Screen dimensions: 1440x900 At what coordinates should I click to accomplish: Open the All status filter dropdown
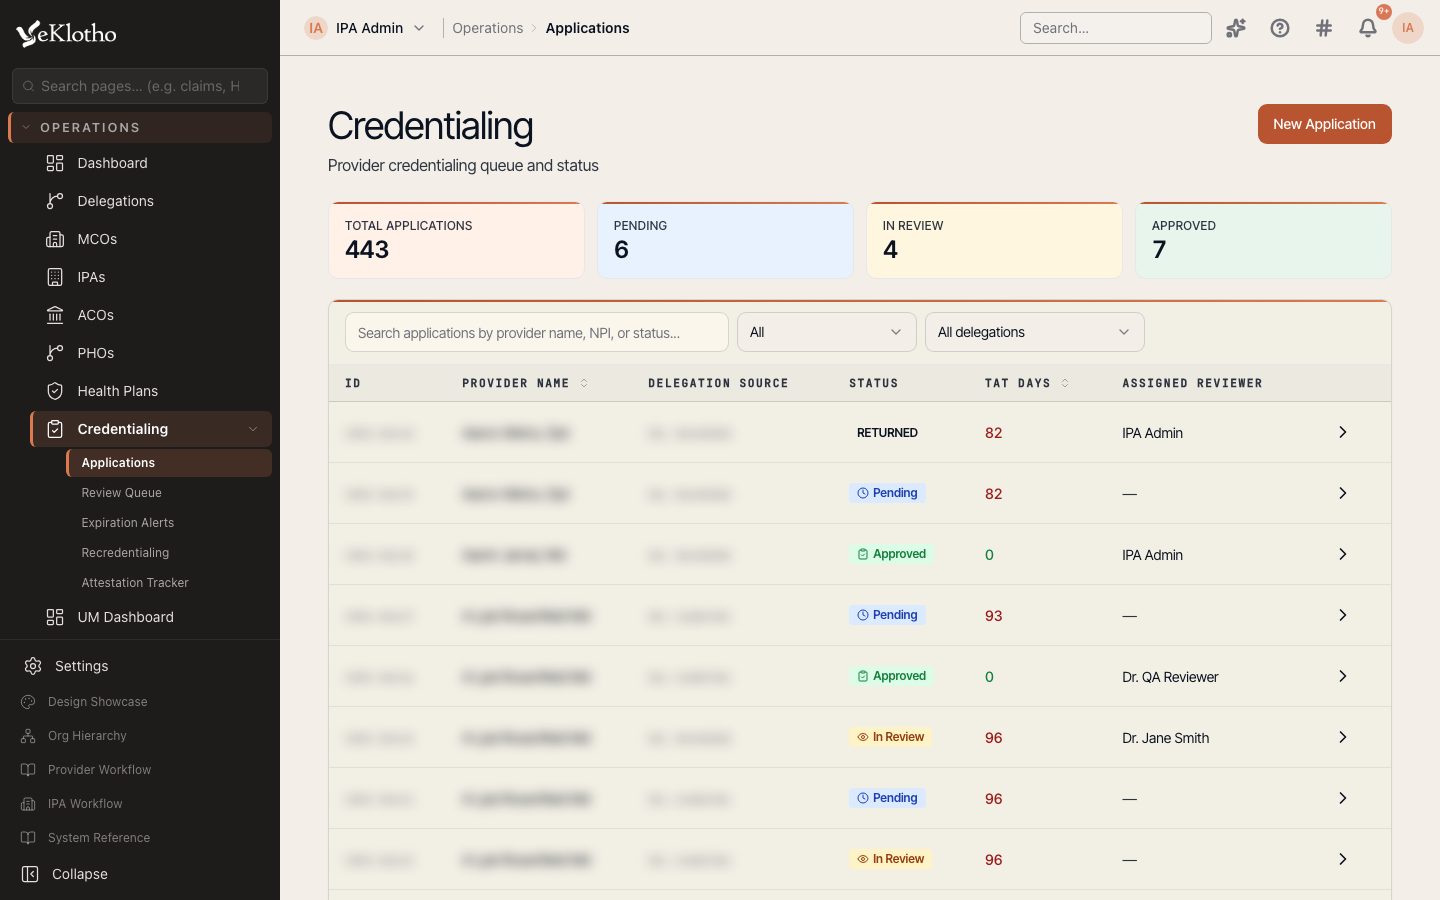[x=827, y=332]
